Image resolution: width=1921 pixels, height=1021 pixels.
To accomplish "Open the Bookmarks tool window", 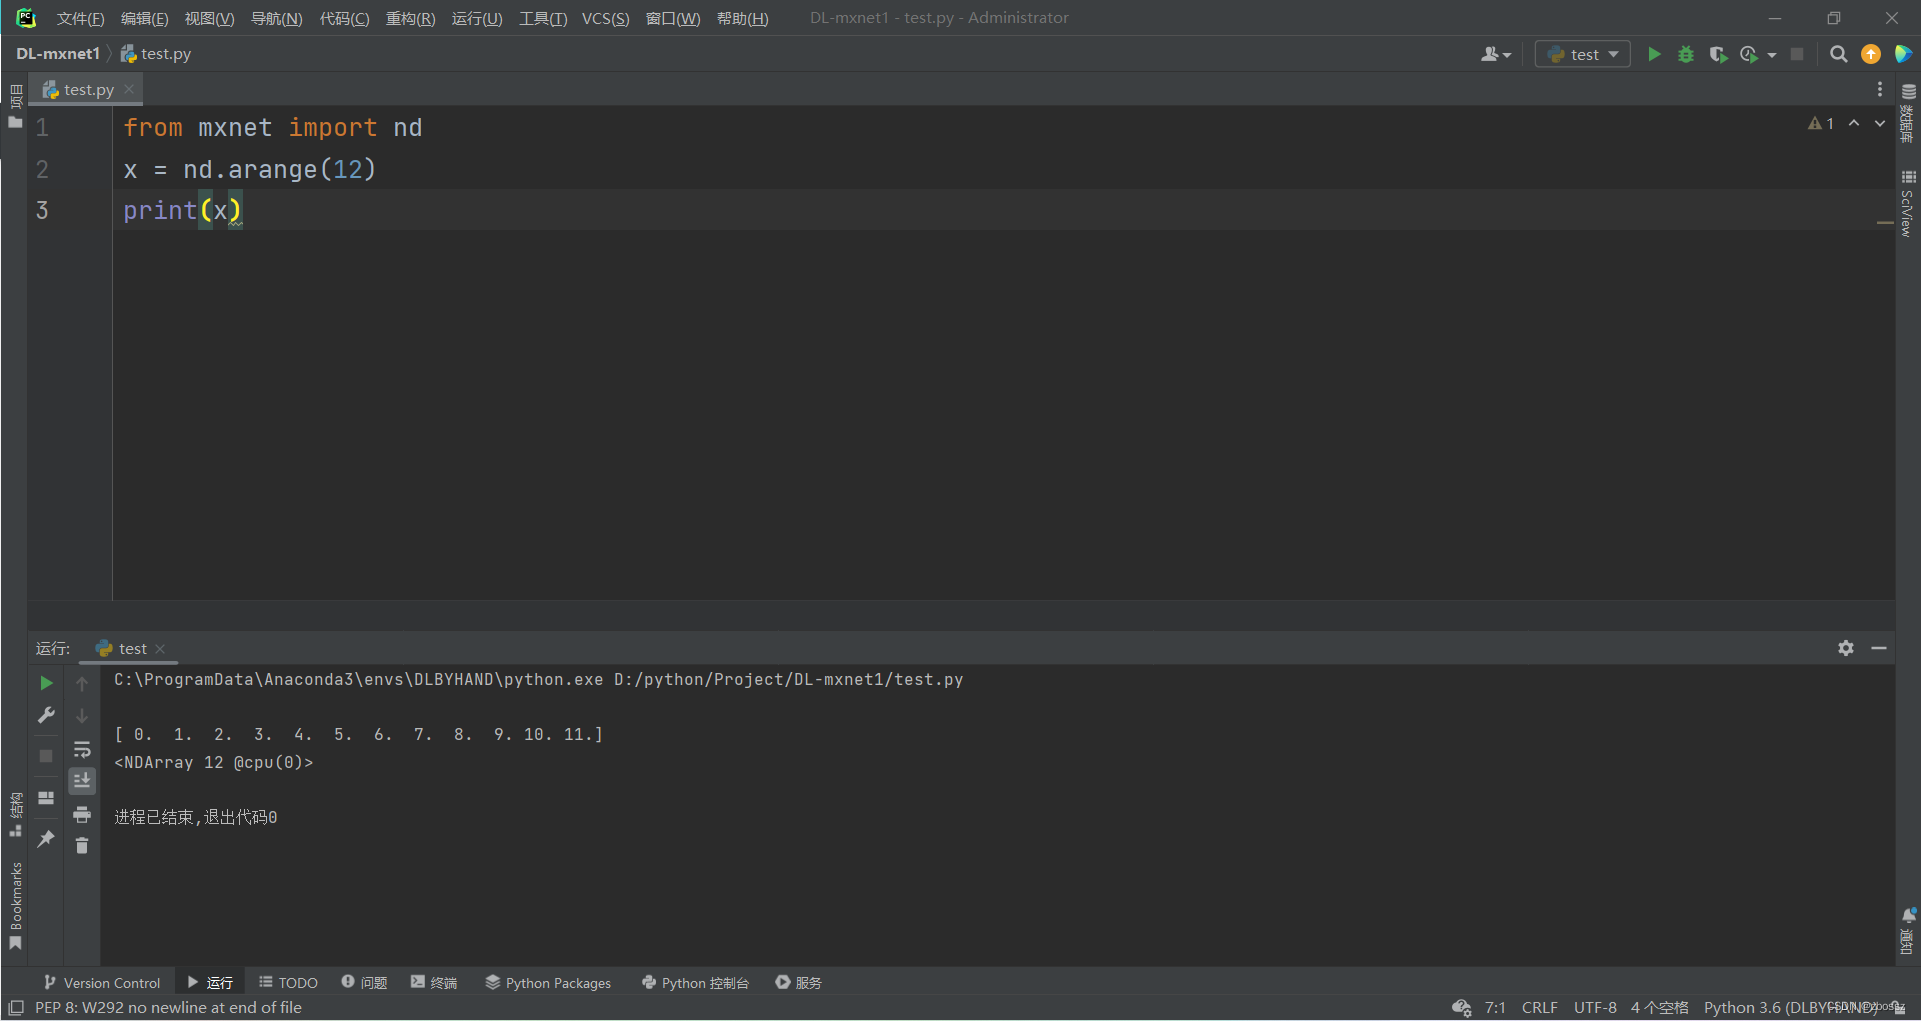I will point(15,906).
